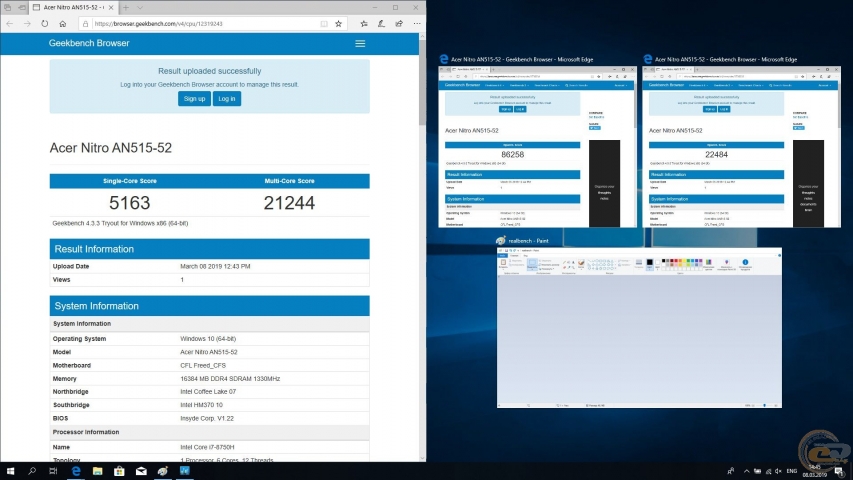Open the Windows Start menu
853x480 pixels.
pyautogui.click(x=10, y=471)
